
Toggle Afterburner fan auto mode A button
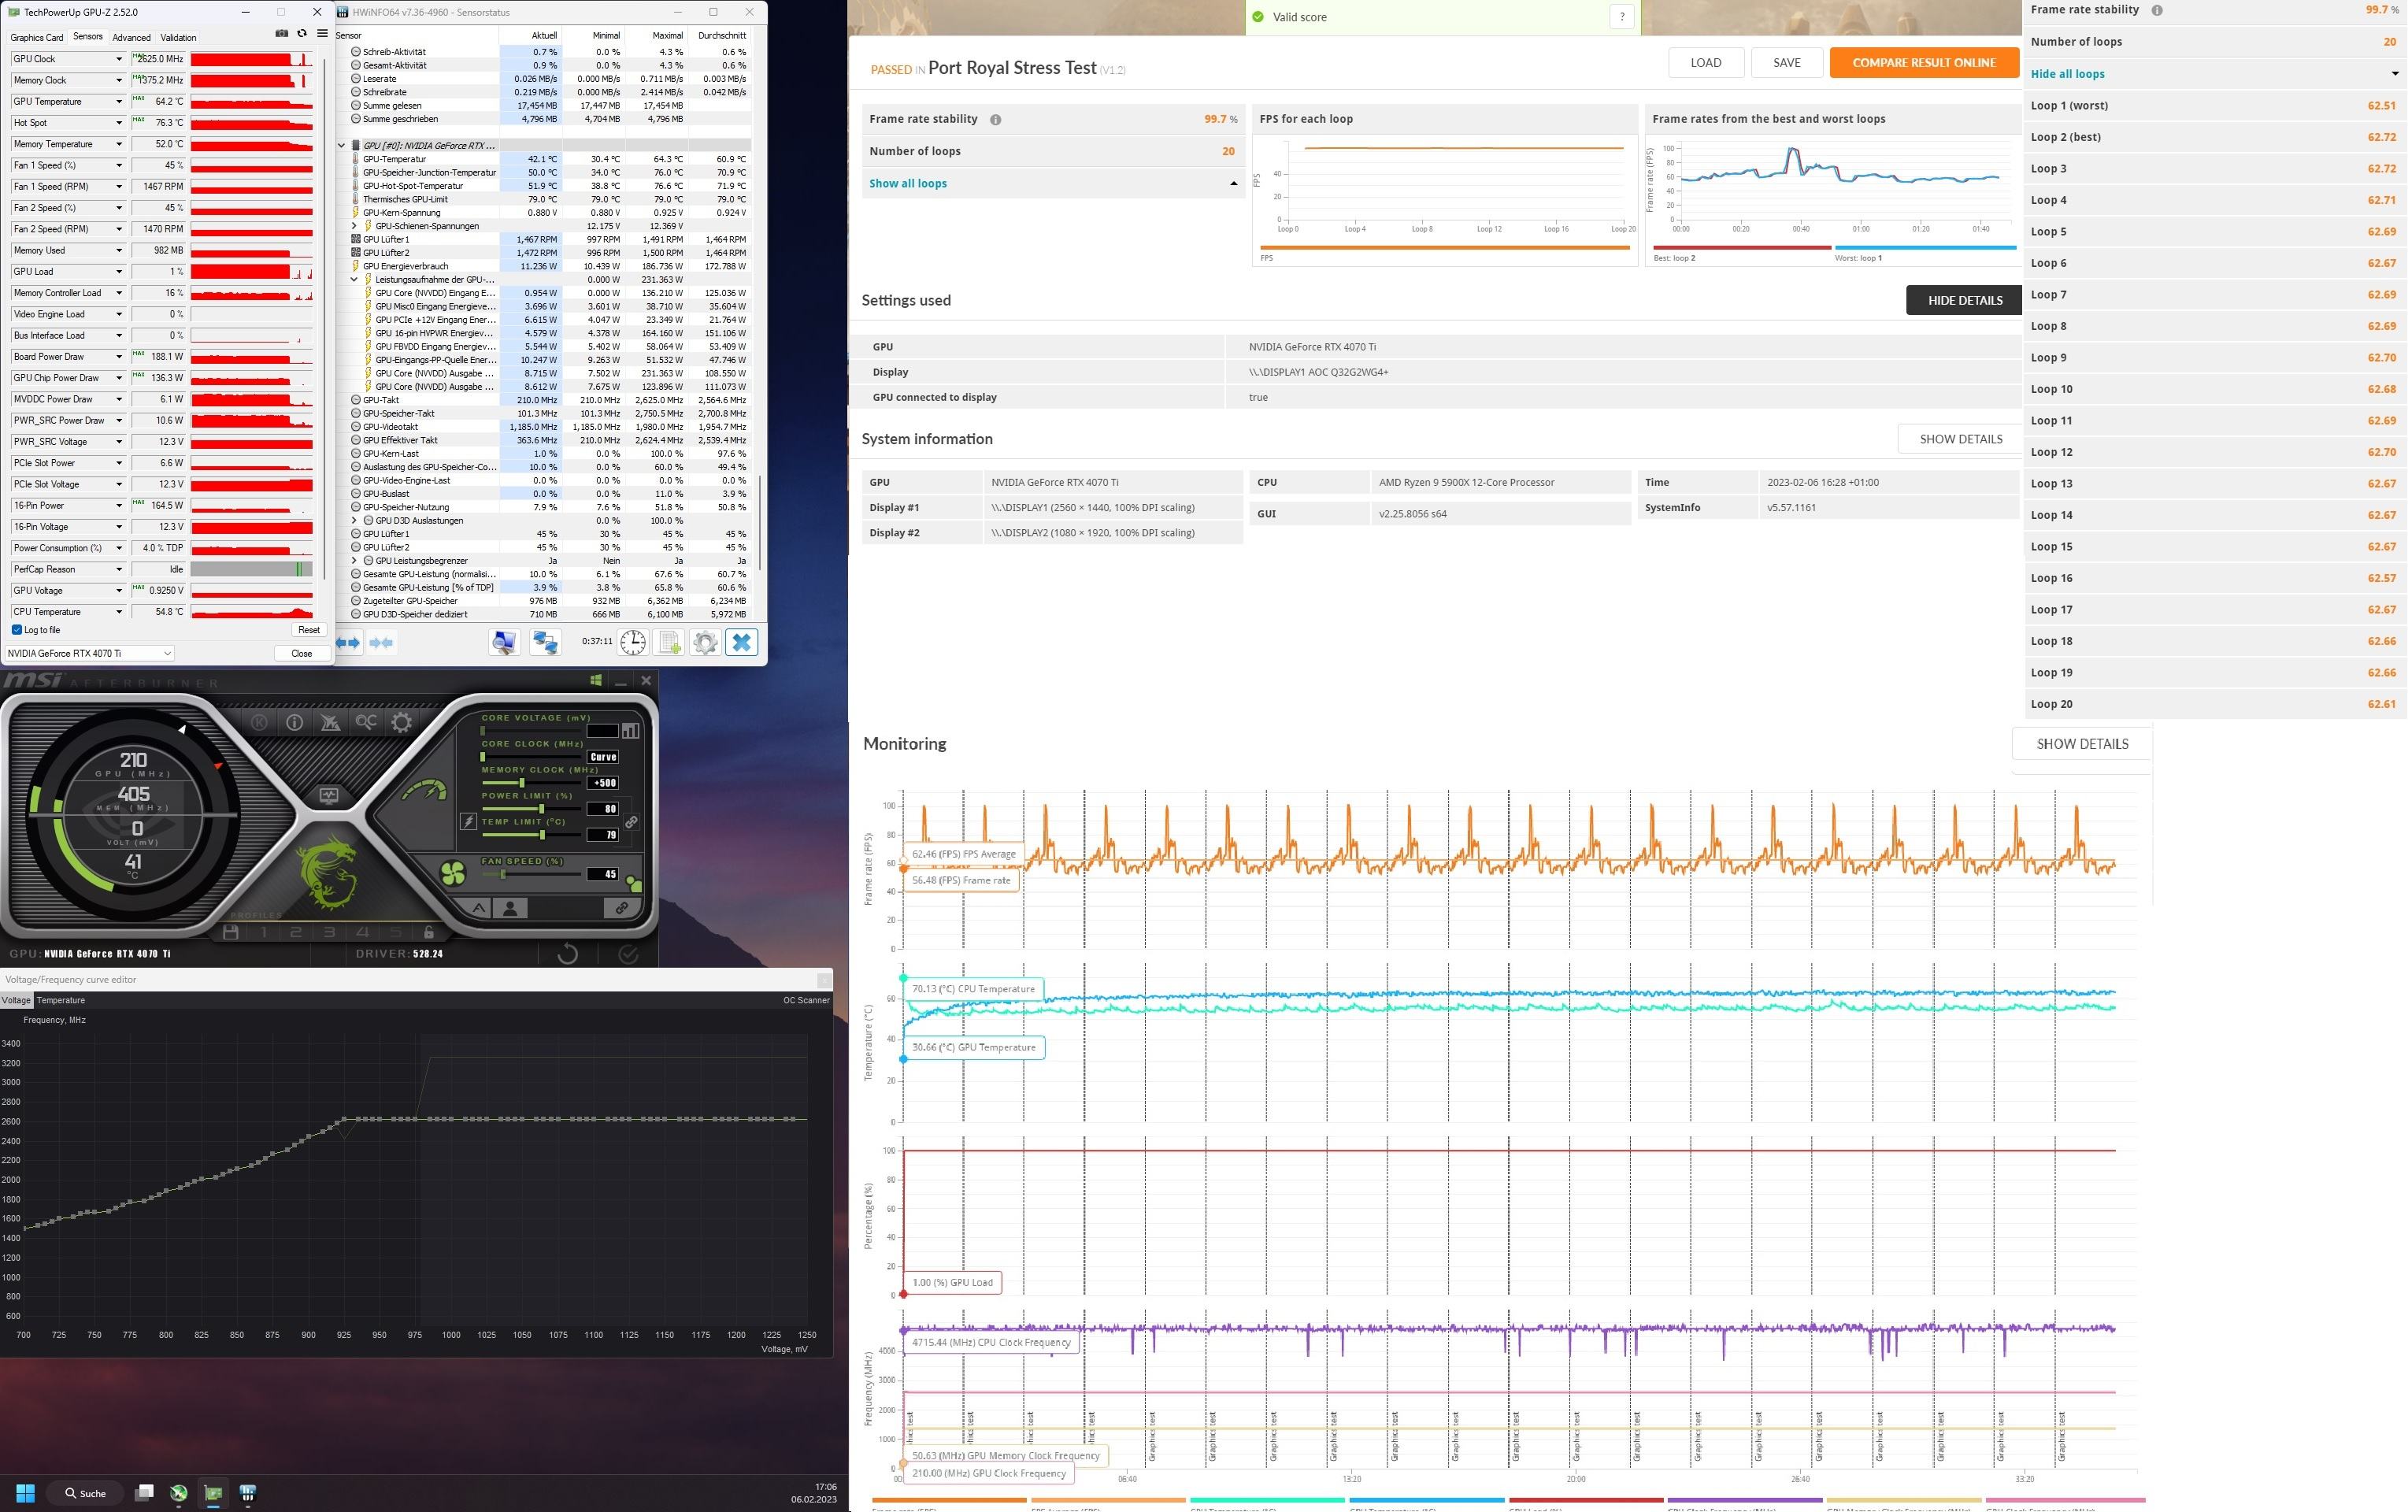point(479,908)
